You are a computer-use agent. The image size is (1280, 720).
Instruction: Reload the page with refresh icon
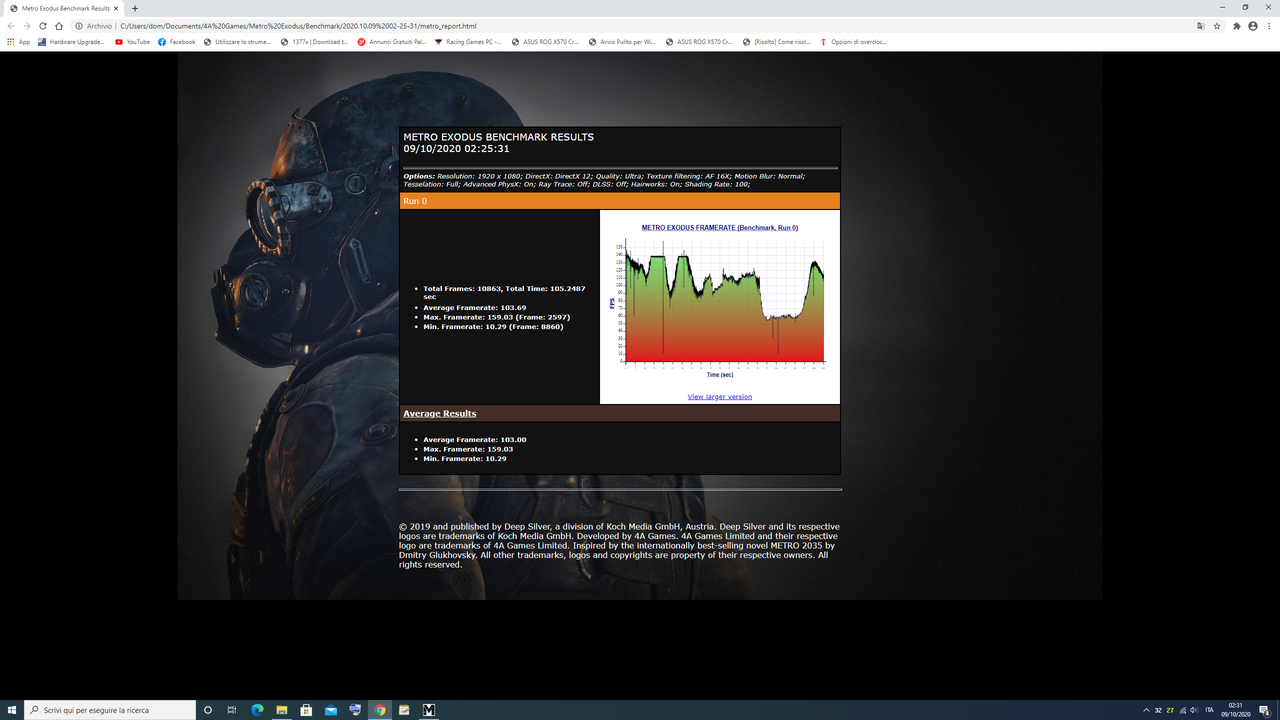click(43, 26)
